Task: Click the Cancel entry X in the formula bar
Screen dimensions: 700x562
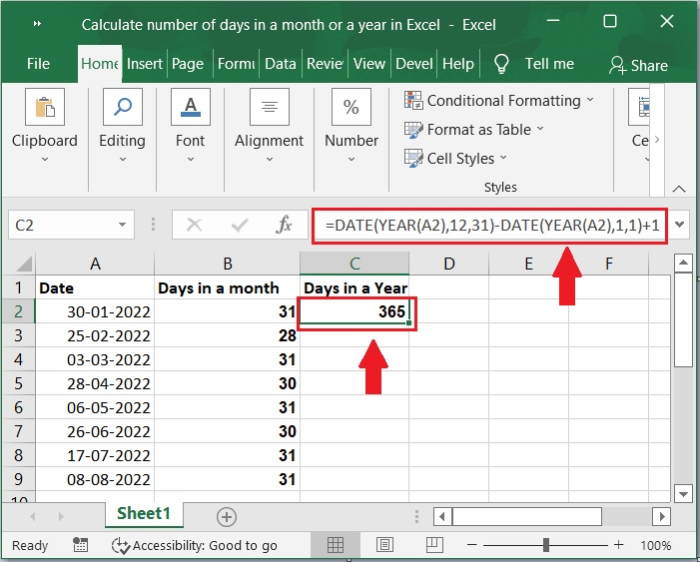Action: tap(194, 225)
